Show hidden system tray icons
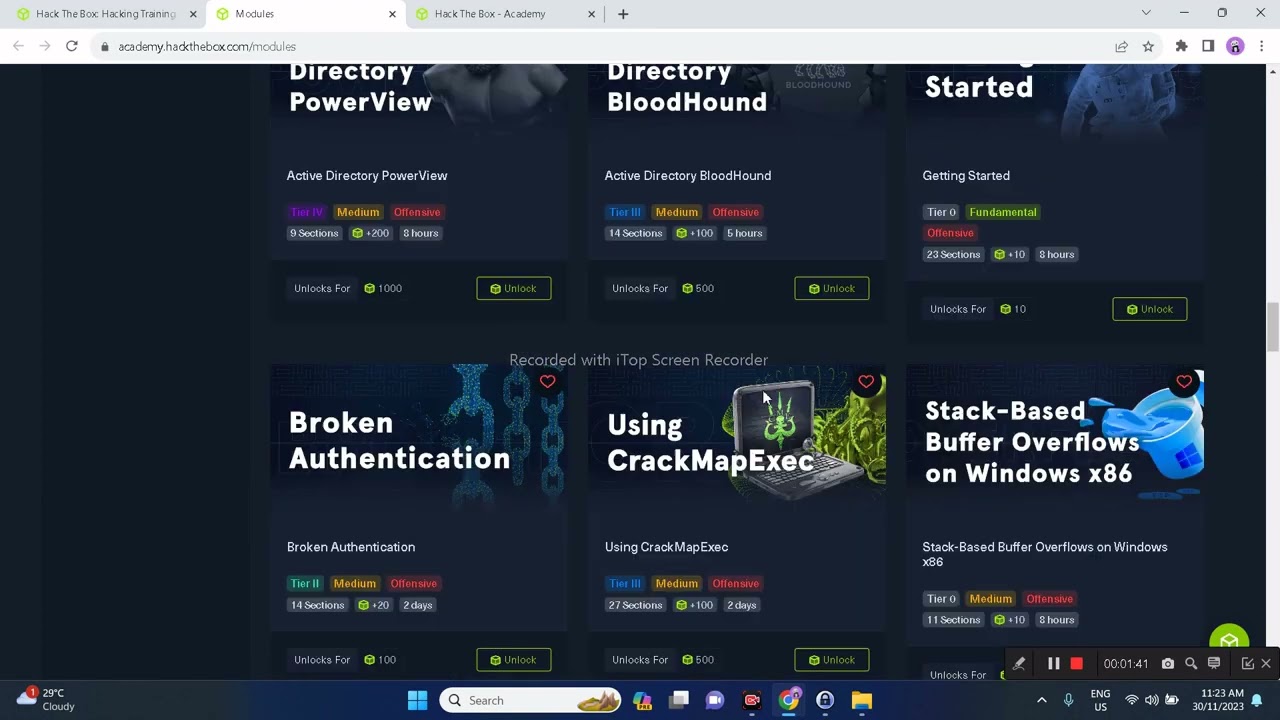Screen dimensions: 1280x720 point(1041,700)
